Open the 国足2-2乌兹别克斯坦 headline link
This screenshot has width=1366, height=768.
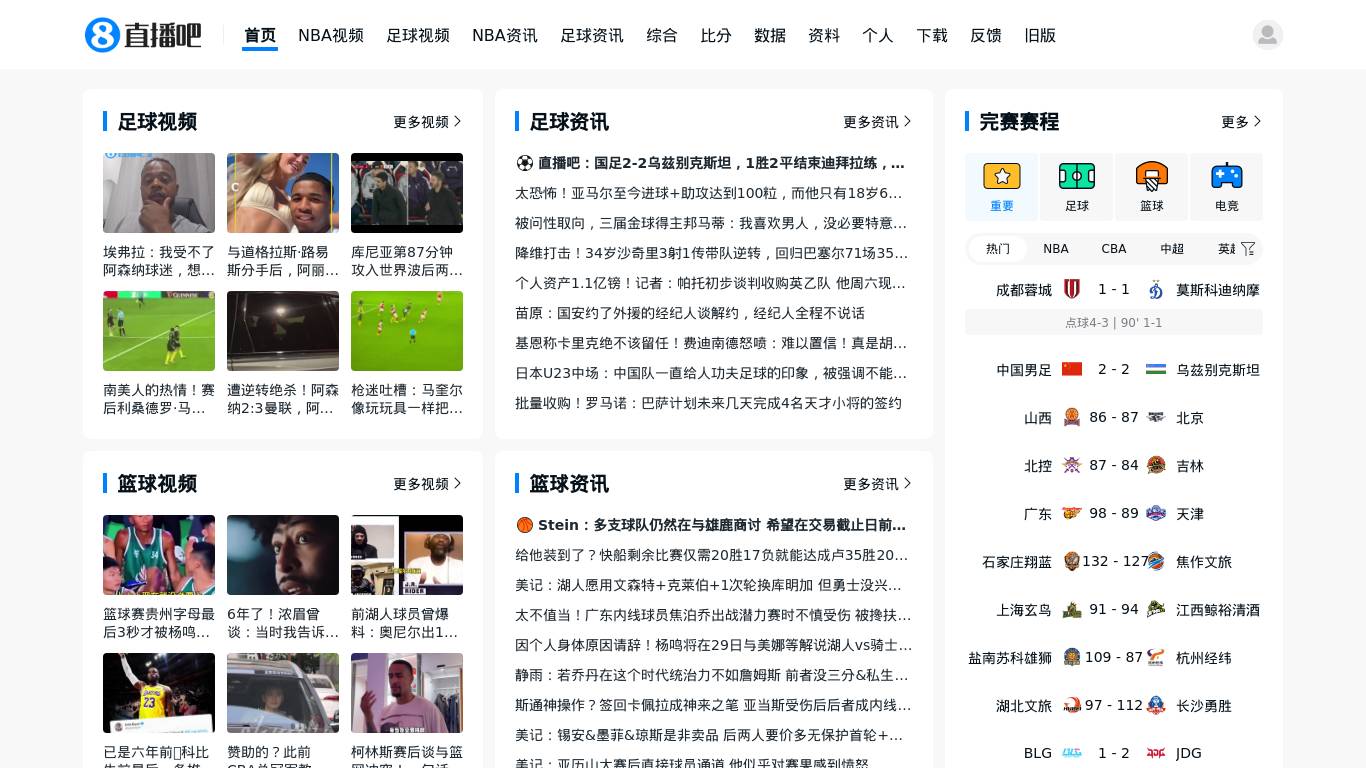pyautogui.click(x=714, y=163)
